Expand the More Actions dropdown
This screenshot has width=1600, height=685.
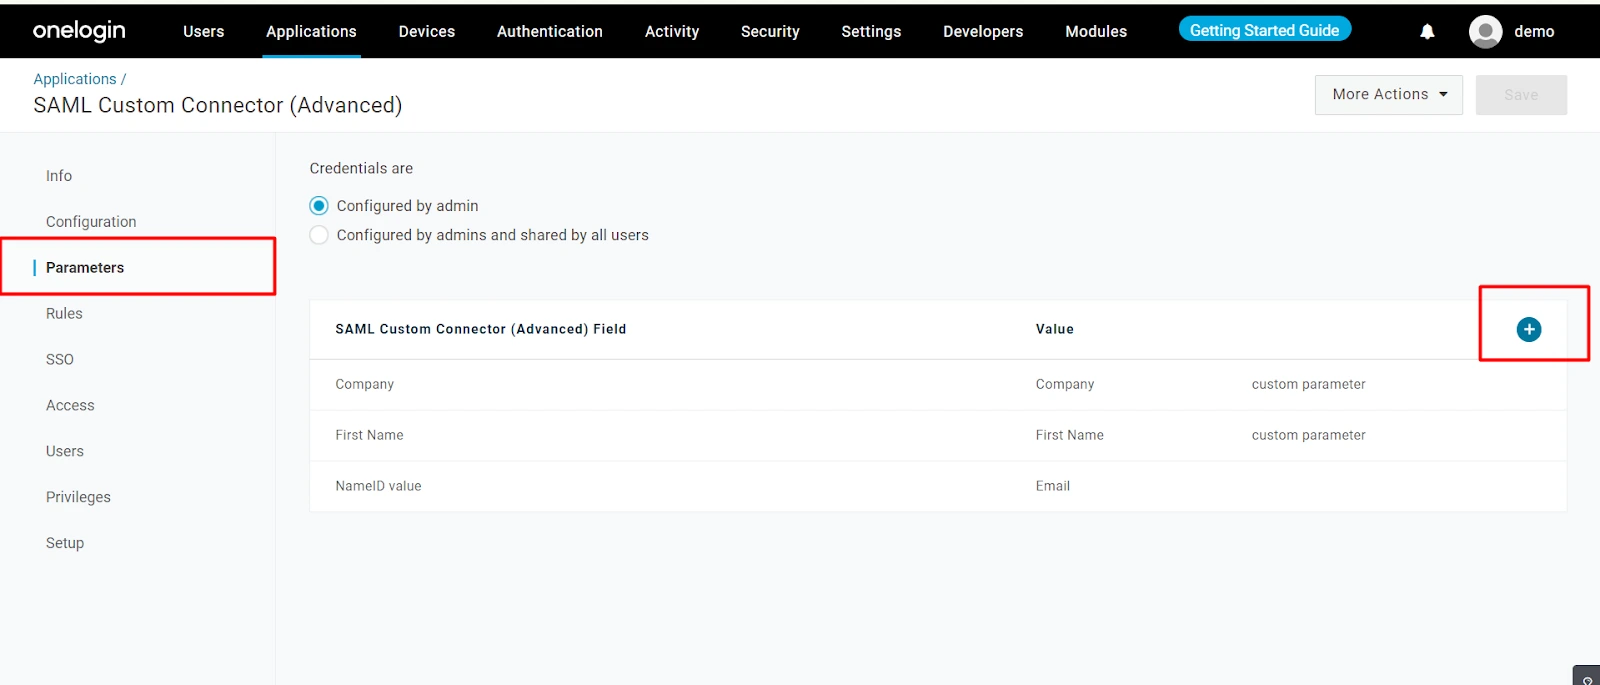(x=1388, y=95)
